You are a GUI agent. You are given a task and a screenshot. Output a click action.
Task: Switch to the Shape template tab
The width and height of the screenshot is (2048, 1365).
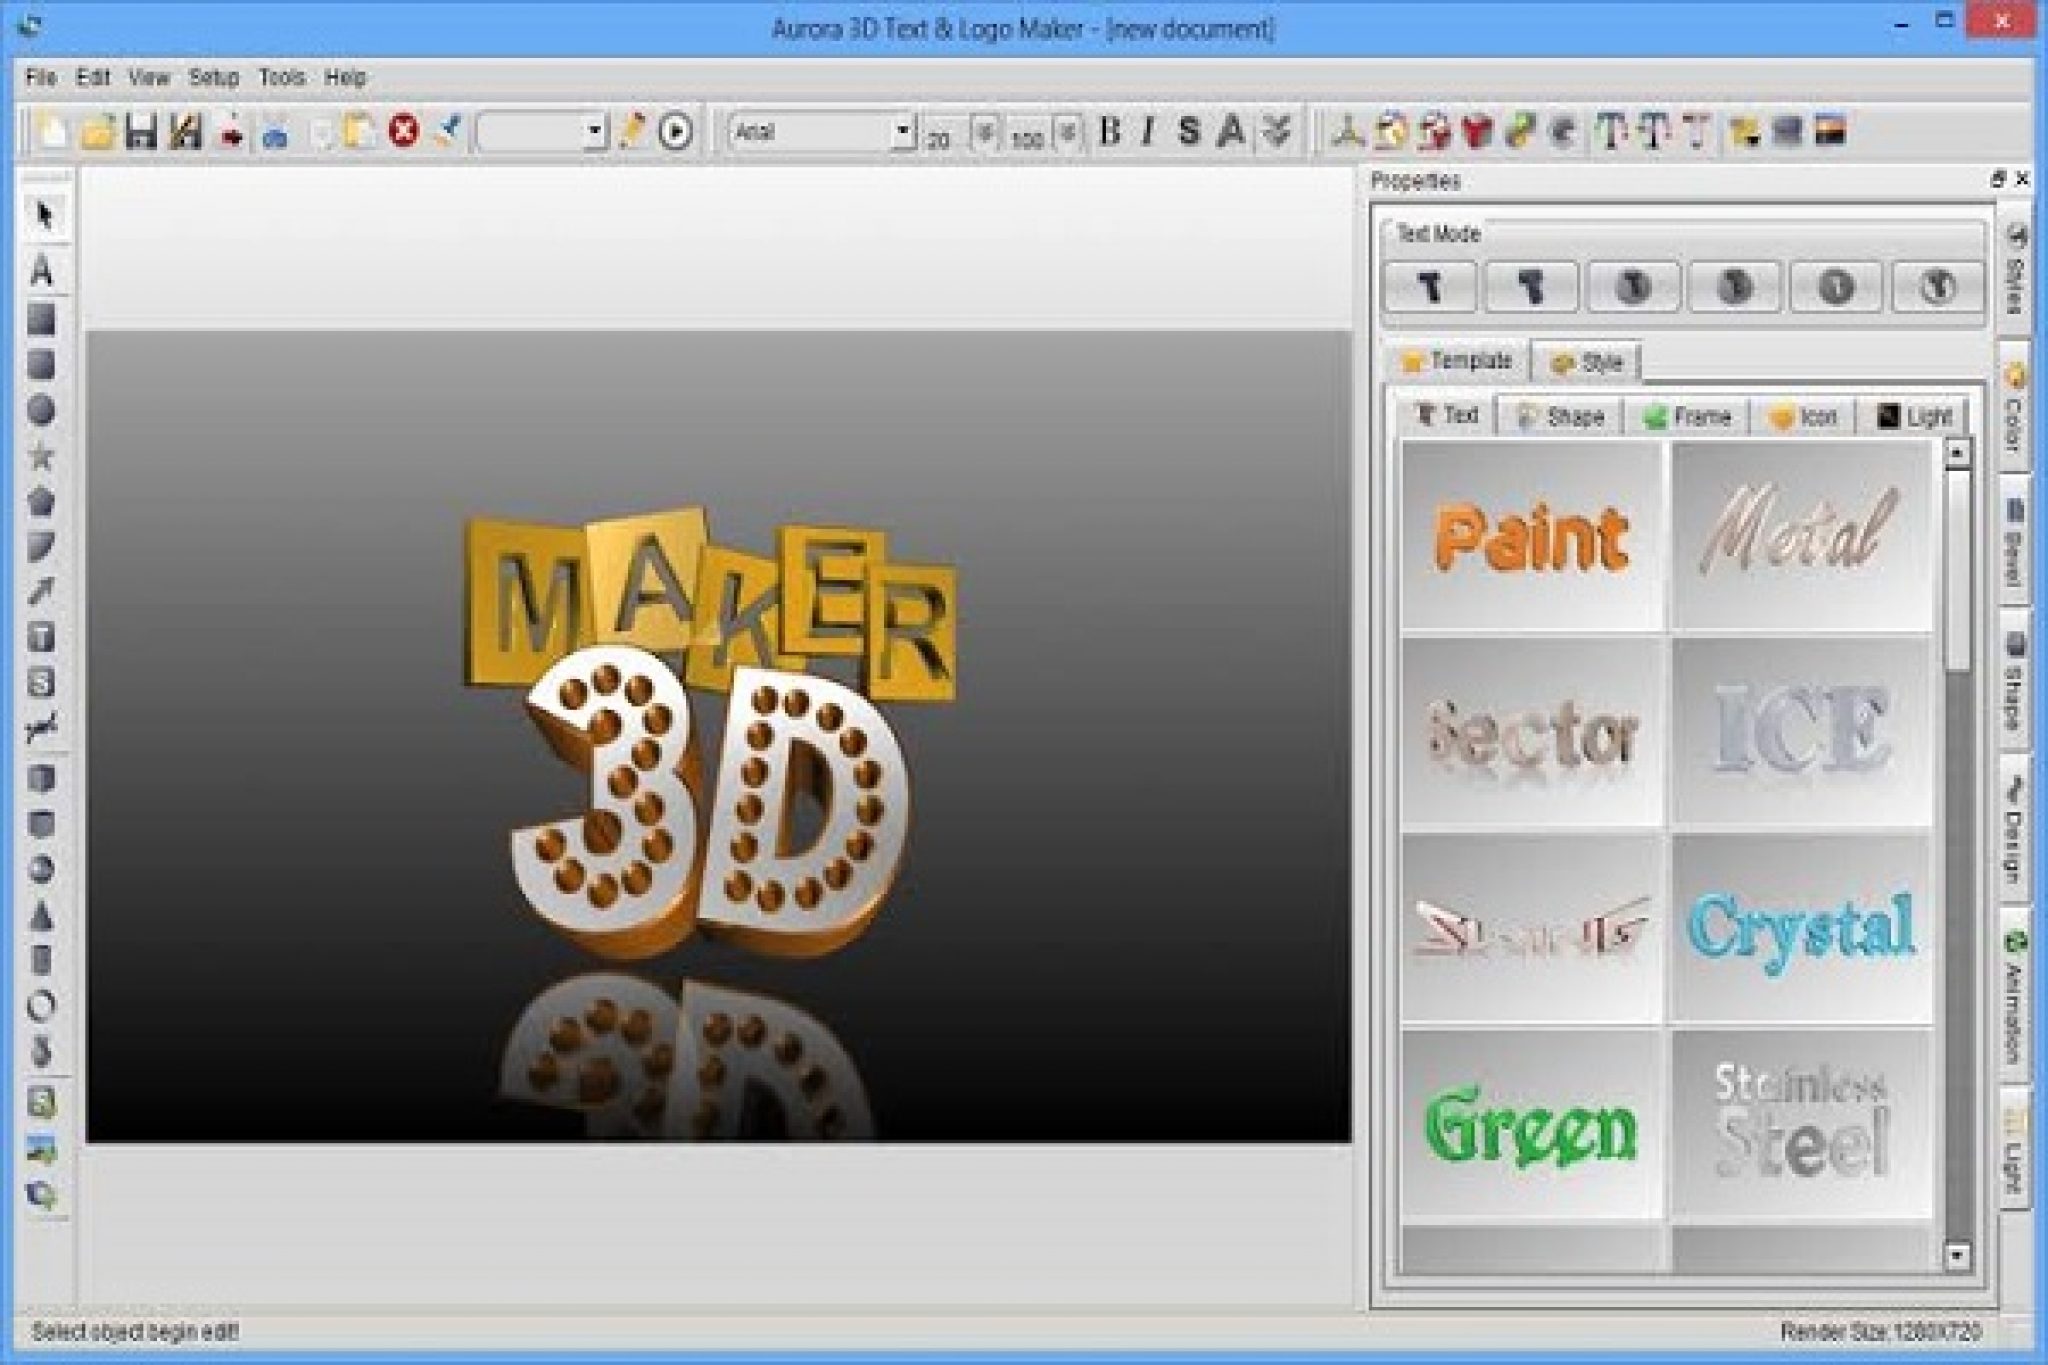point(1560,416)
